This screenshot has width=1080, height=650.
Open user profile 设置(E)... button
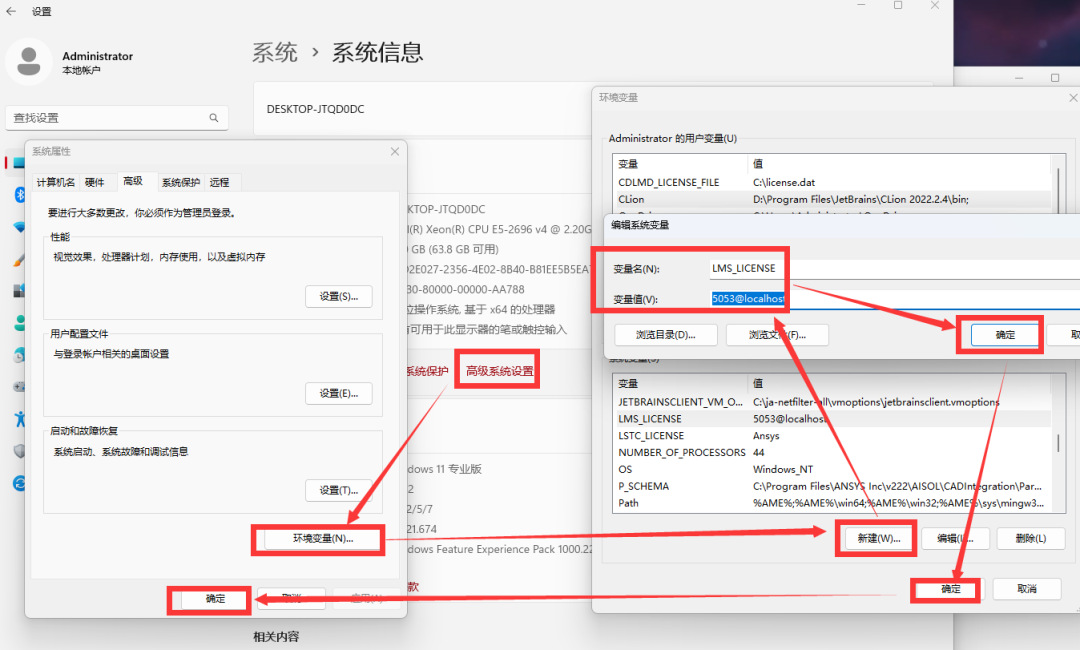338,393
